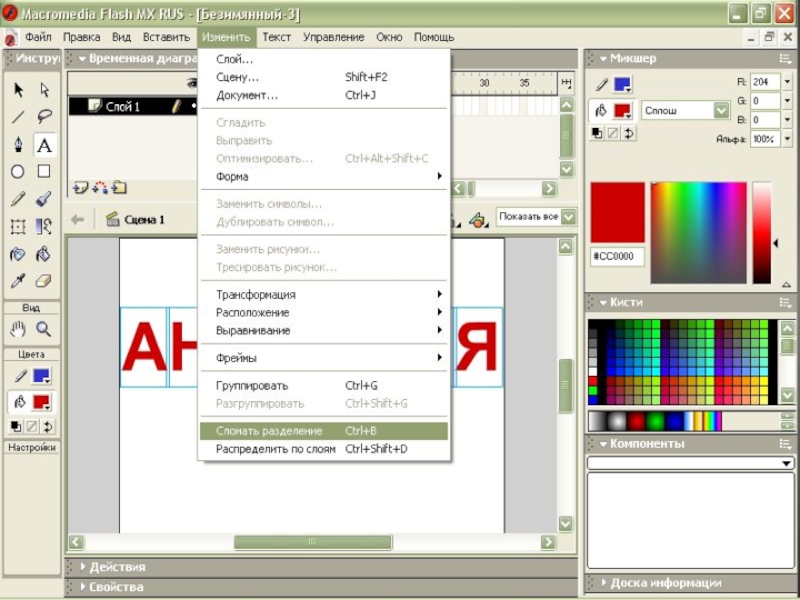Screen dimensions: 800x600
Task: Open the Файл menu
Action: [38, 37]
